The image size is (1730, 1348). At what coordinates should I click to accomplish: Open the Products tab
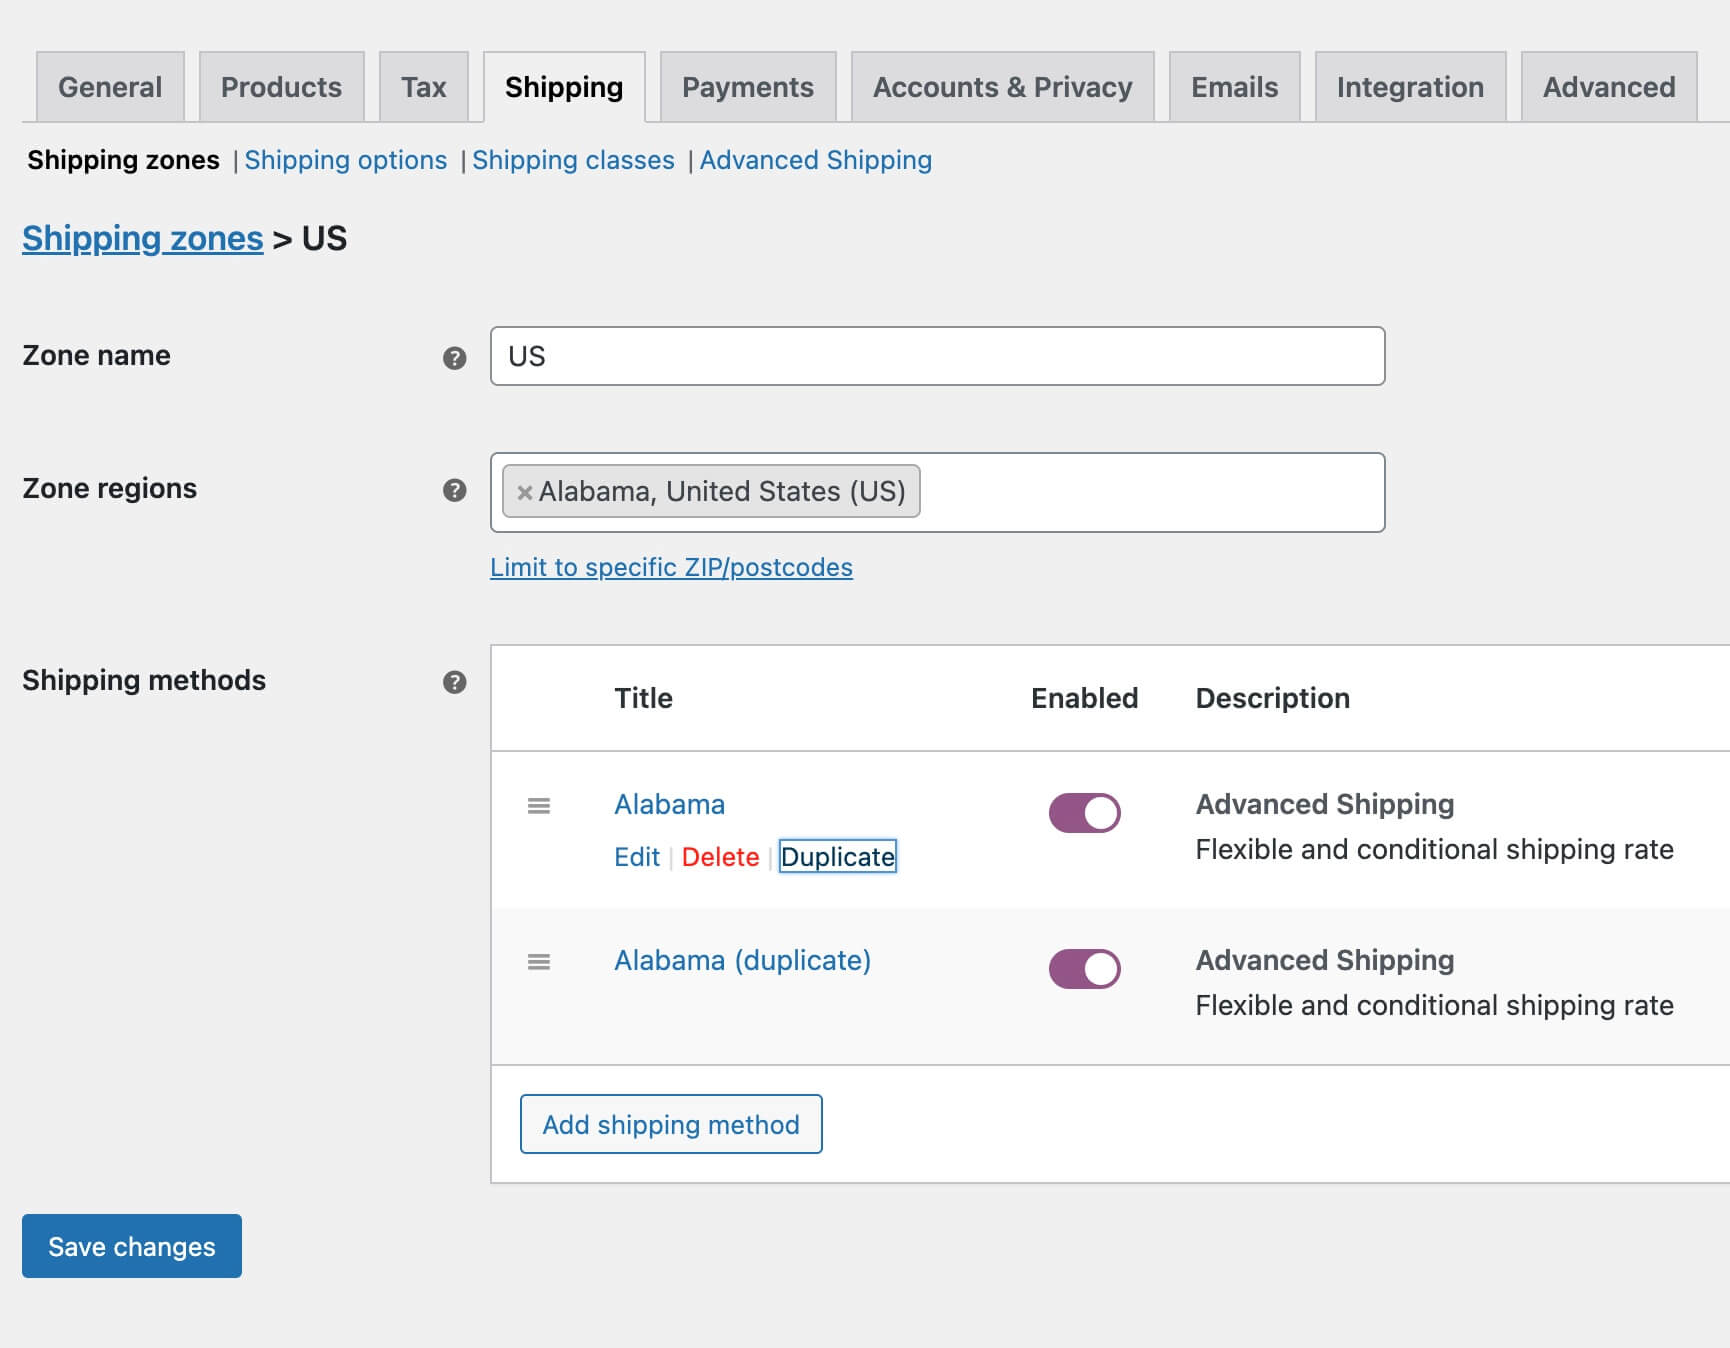(281, 87)
